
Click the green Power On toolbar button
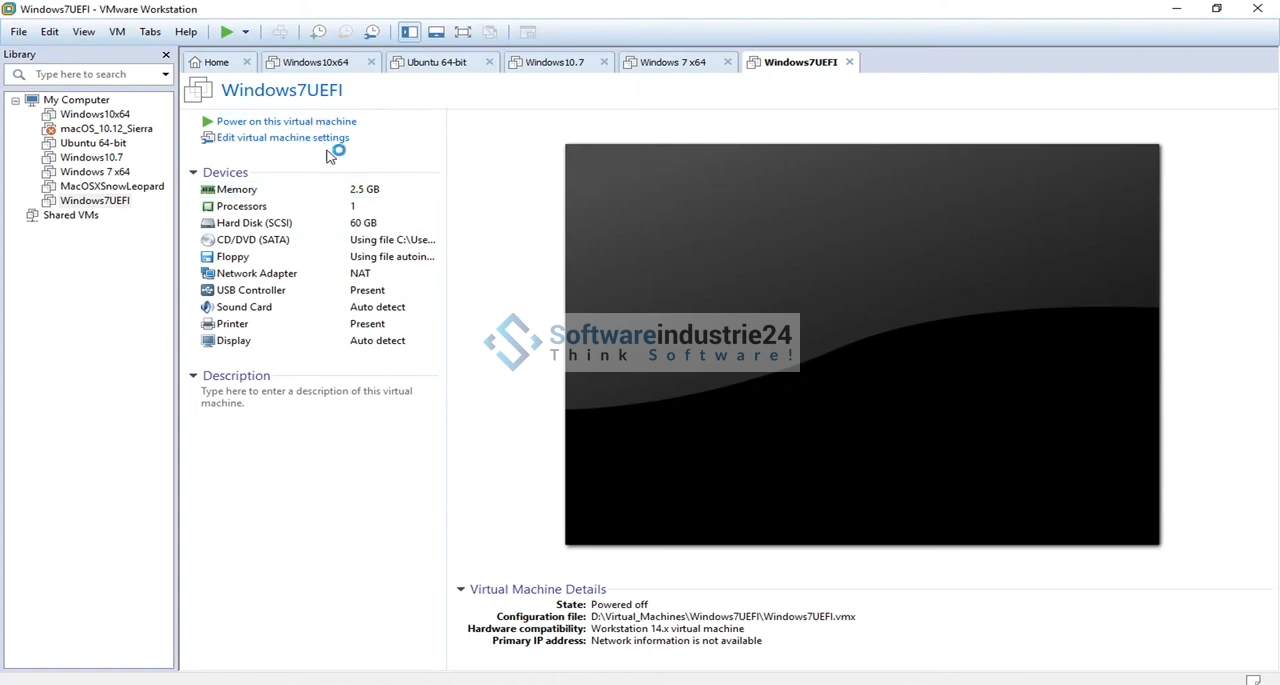[227, 32]
